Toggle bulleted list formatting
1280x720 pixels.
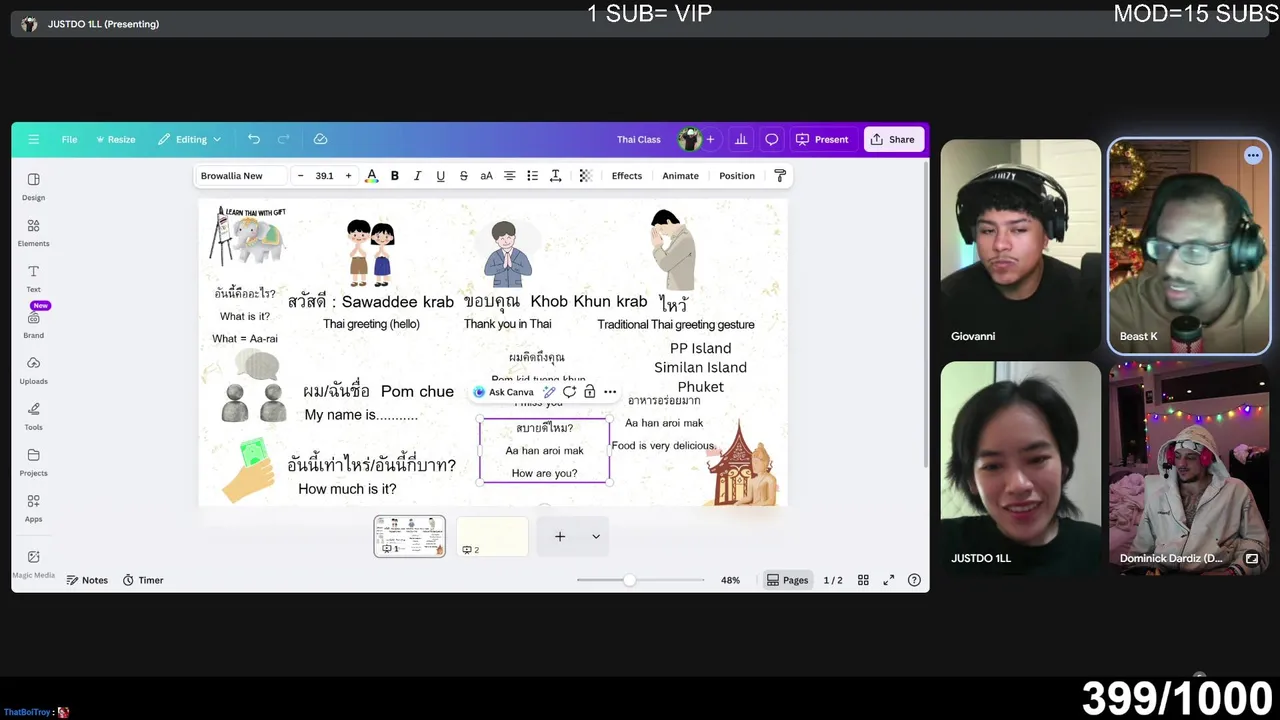(532, 176)
